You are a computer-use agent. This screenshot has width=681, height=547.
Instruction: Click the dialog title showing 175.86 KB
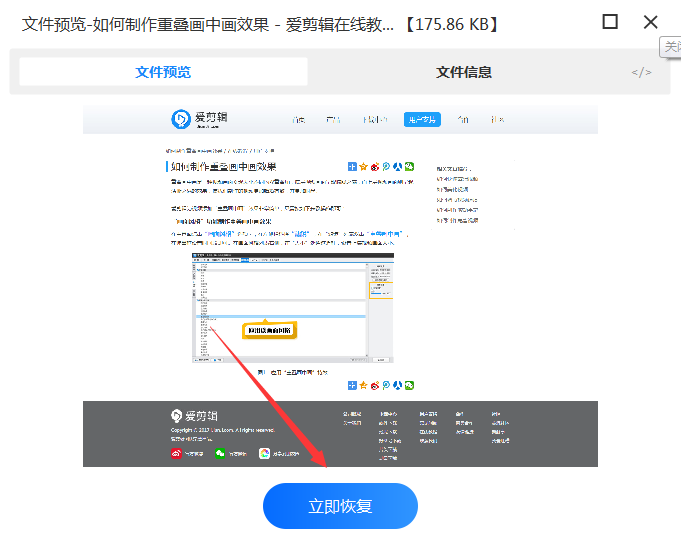click(x=260, y=24)
